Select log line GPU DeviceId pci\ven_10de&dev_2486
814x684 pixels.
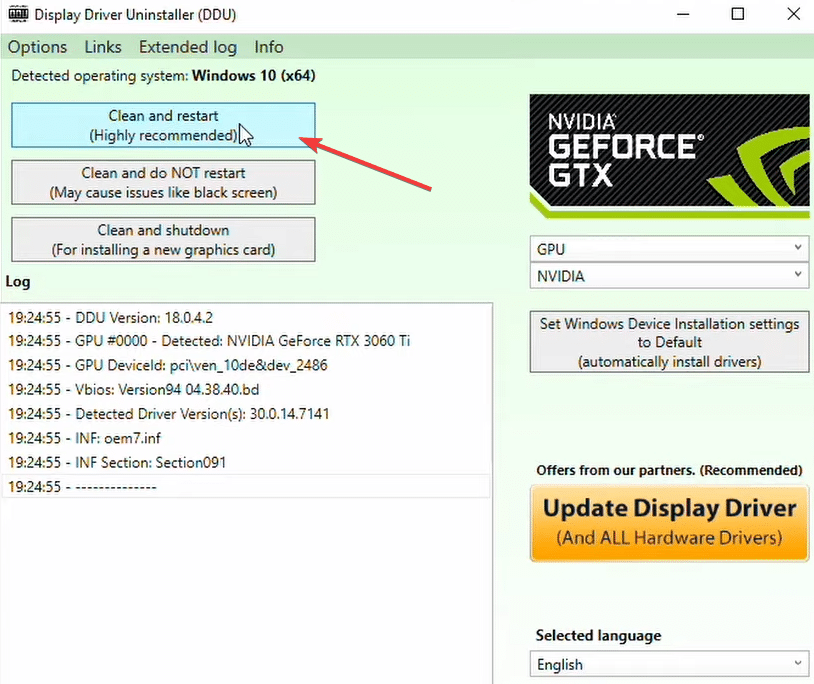click(x=246, y=365)
